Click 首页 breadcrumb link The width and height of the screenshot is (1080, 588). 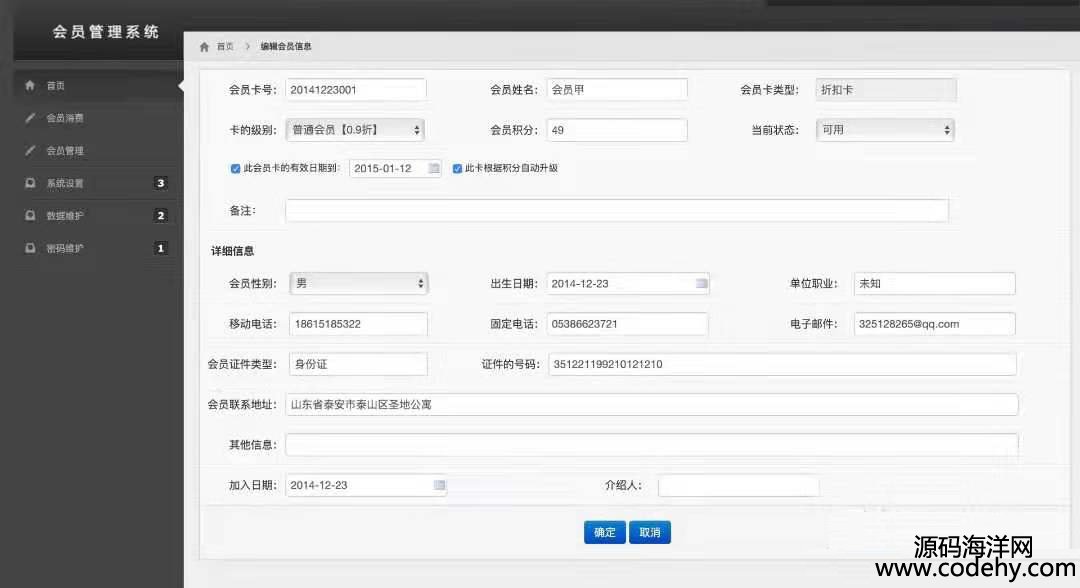225,47
